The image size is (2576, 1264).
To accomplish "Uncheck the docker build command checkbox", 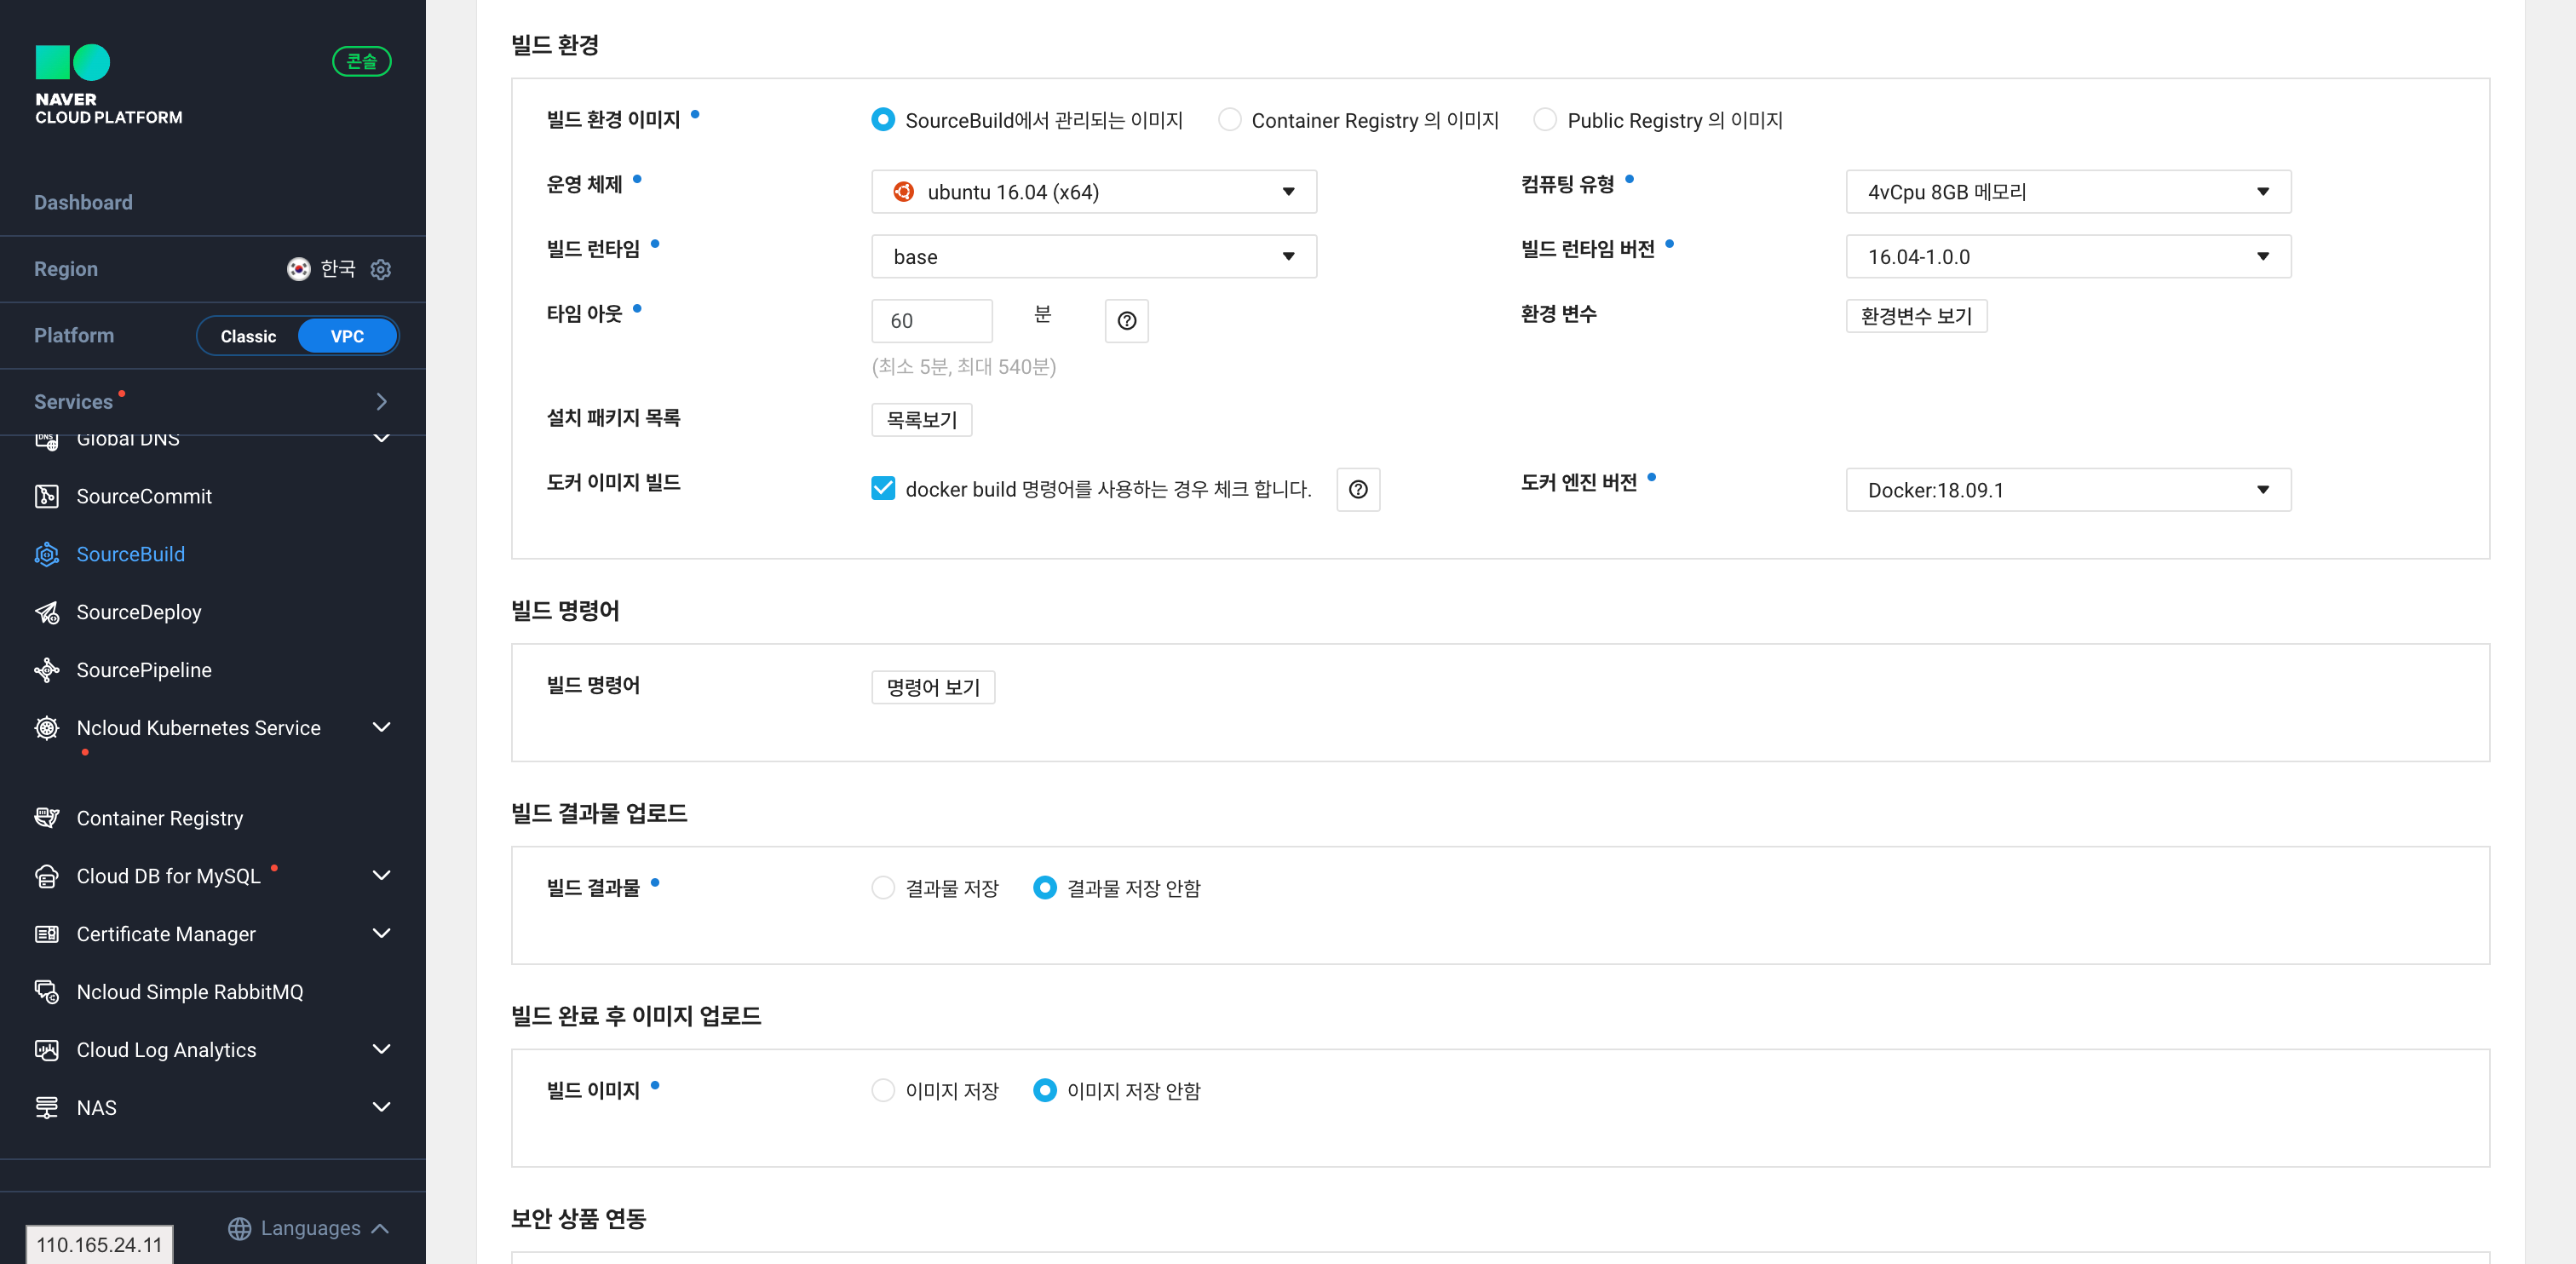I will pyautogui.click(x=882, y=489).
